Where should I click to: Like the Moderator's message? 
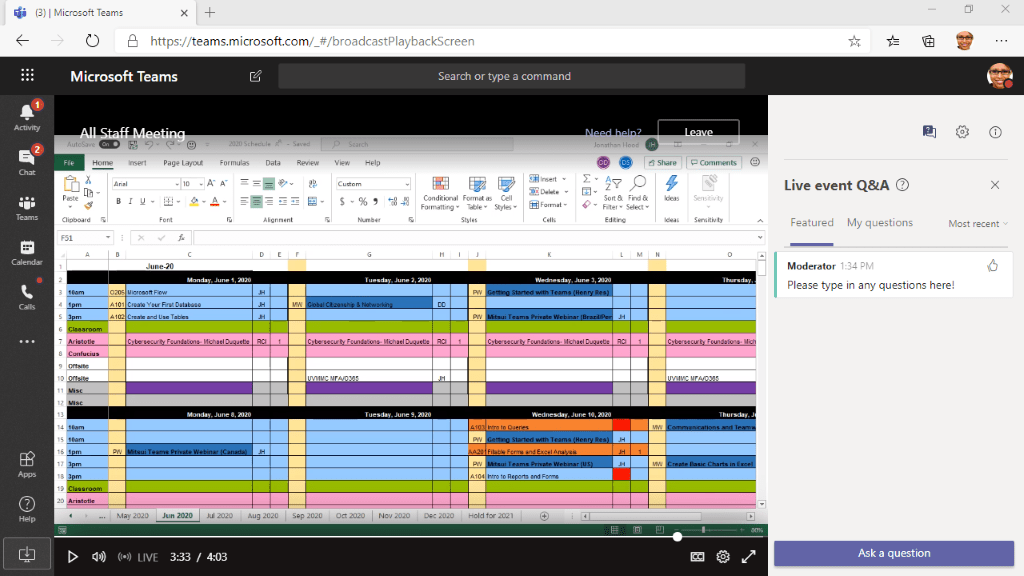[x=993, y=266]
